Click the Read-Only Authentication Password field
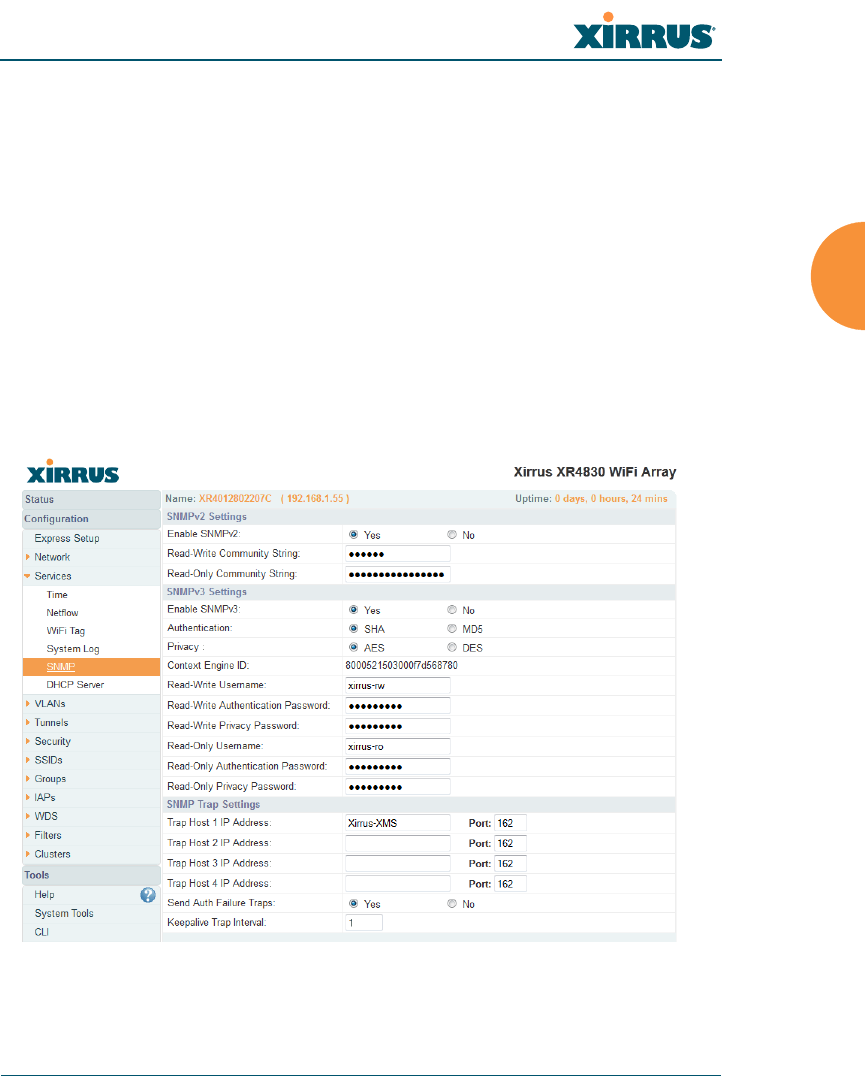 [x=398, y=767]
